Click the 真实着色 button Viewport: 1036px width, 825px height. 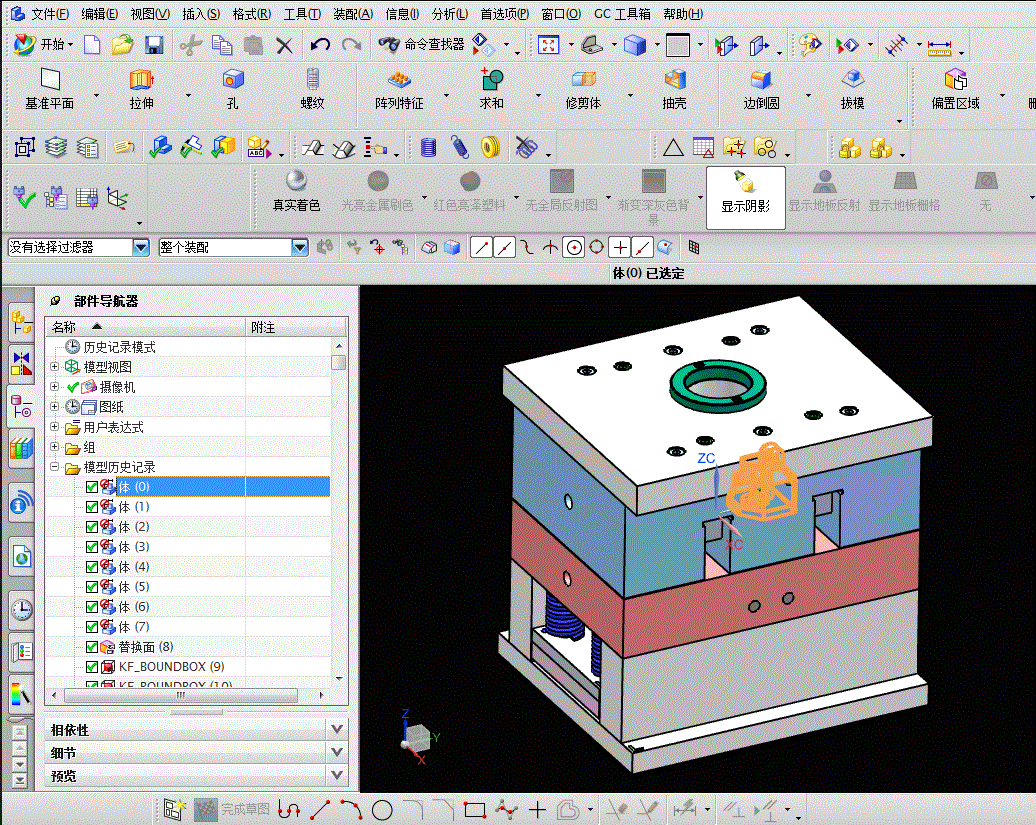click(x=296, y=190)
